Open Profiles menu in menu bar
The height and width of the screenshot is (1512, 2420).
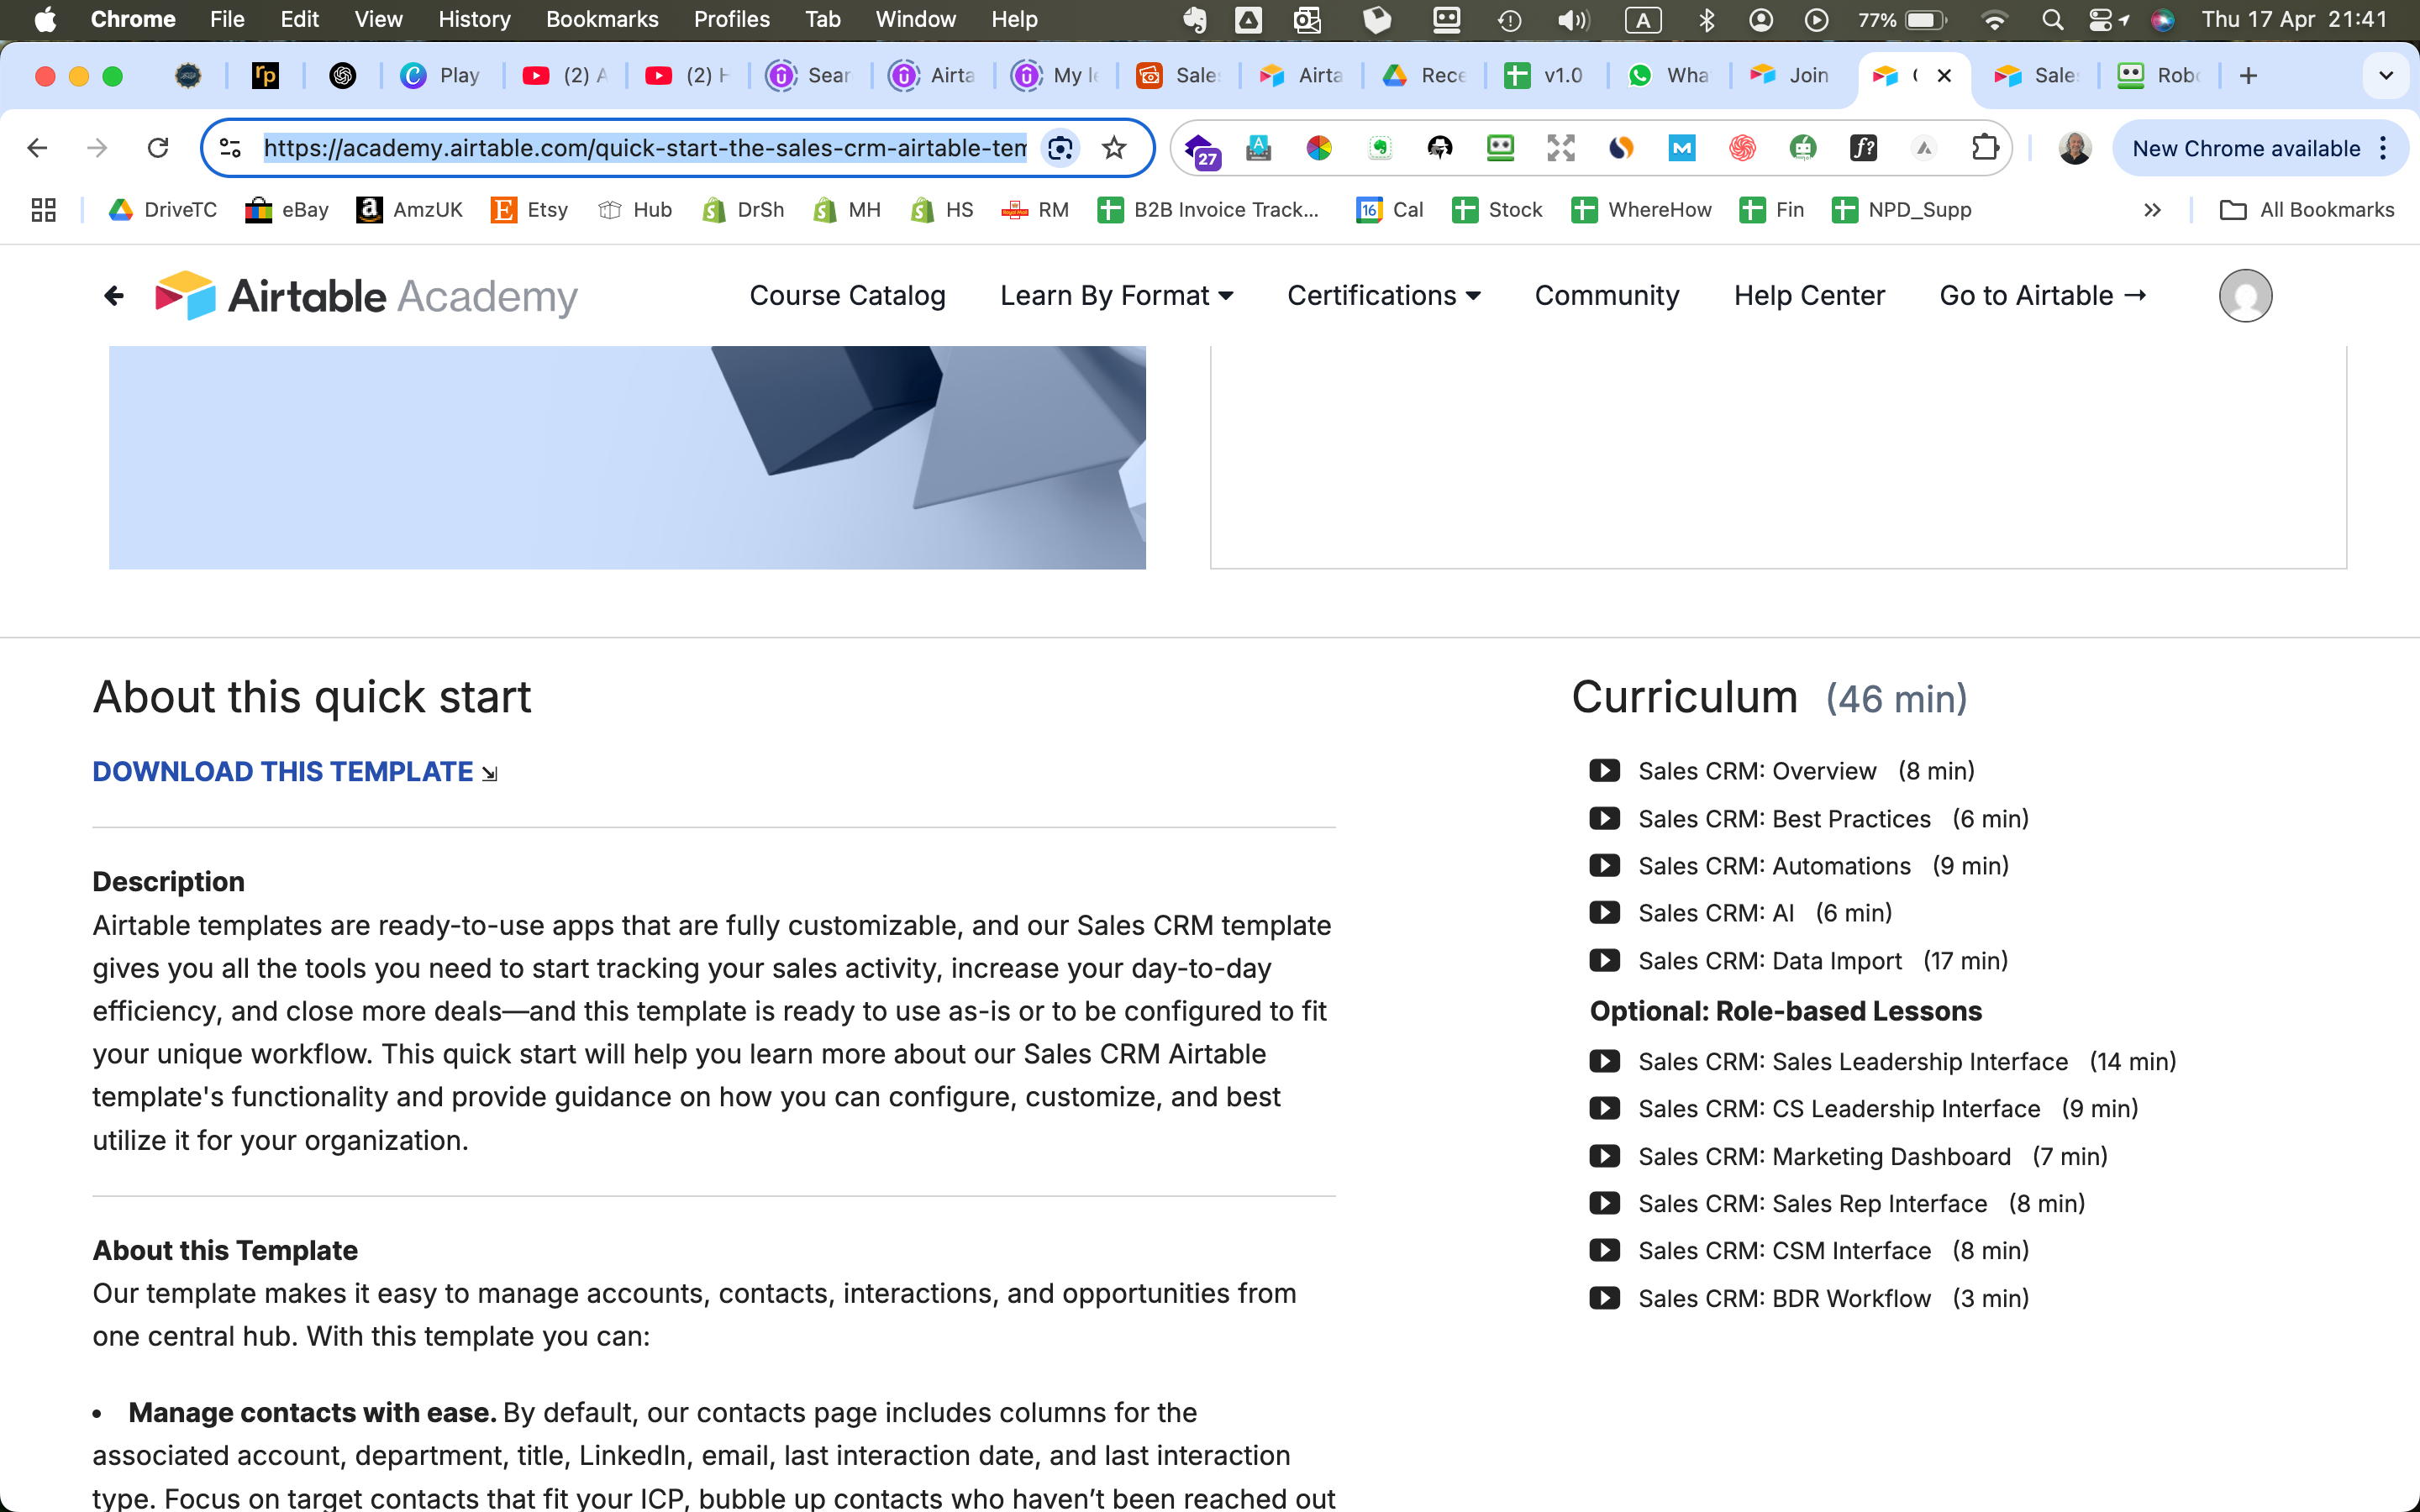(731, 20)
